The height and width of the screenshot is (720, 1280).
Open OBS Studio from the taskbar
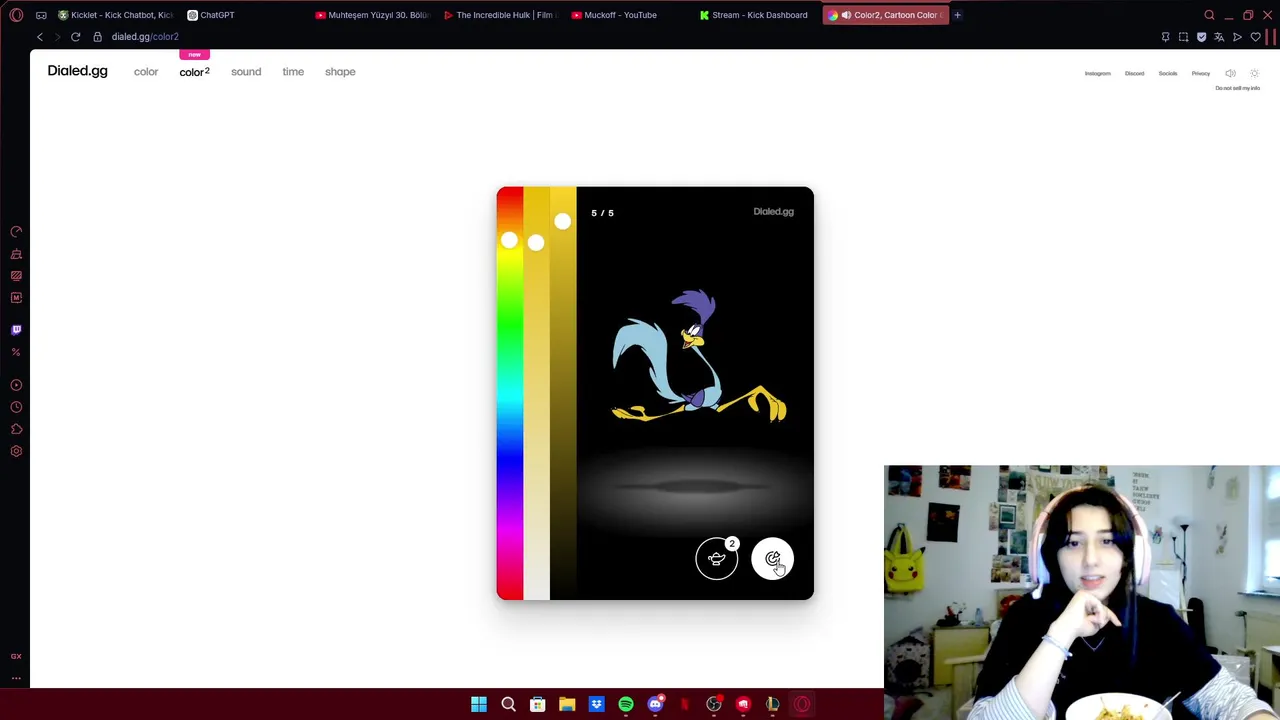point(714,705)
